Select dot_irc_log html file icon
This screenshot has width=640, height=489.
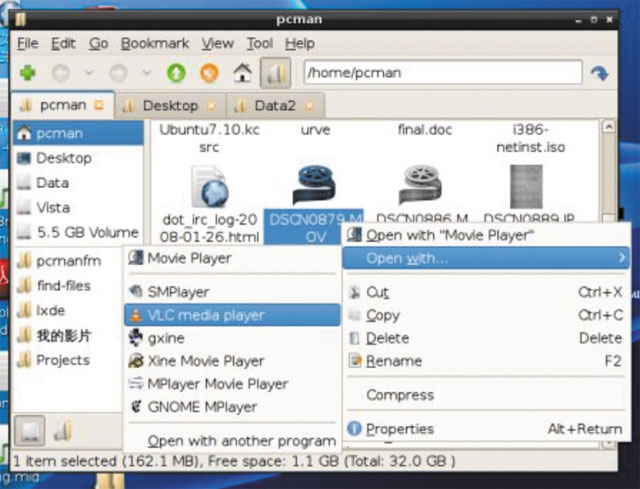click(209, 186)
